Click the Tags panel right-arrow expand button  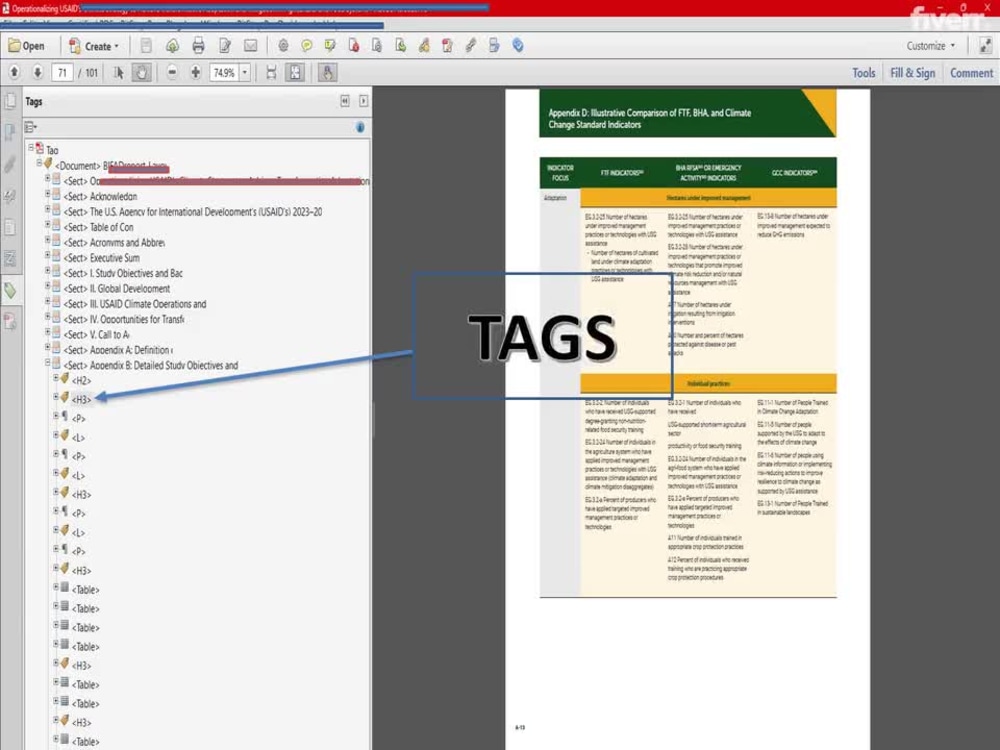(364, 101)
